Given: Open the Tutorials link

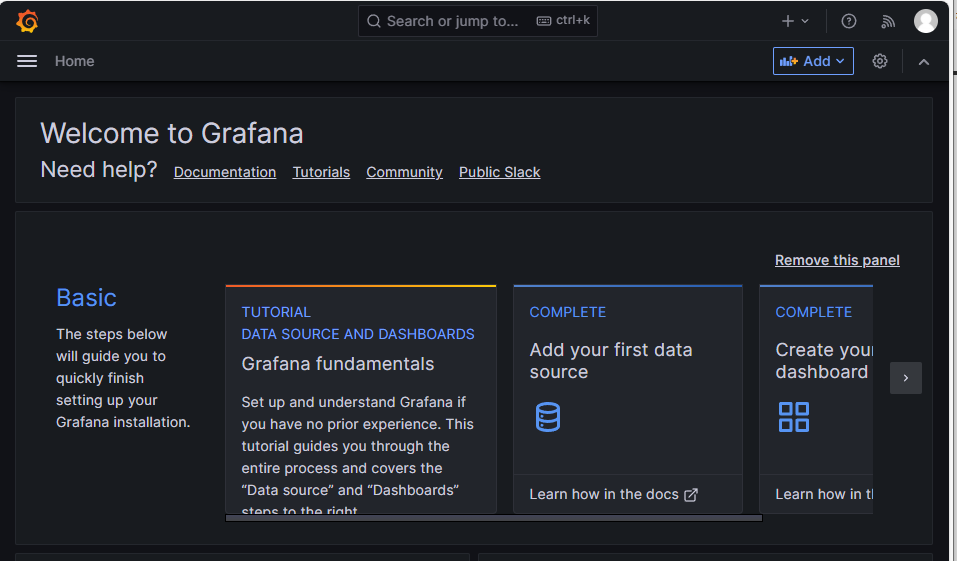Looking at the screenshot, I should (x=321, y=172).
